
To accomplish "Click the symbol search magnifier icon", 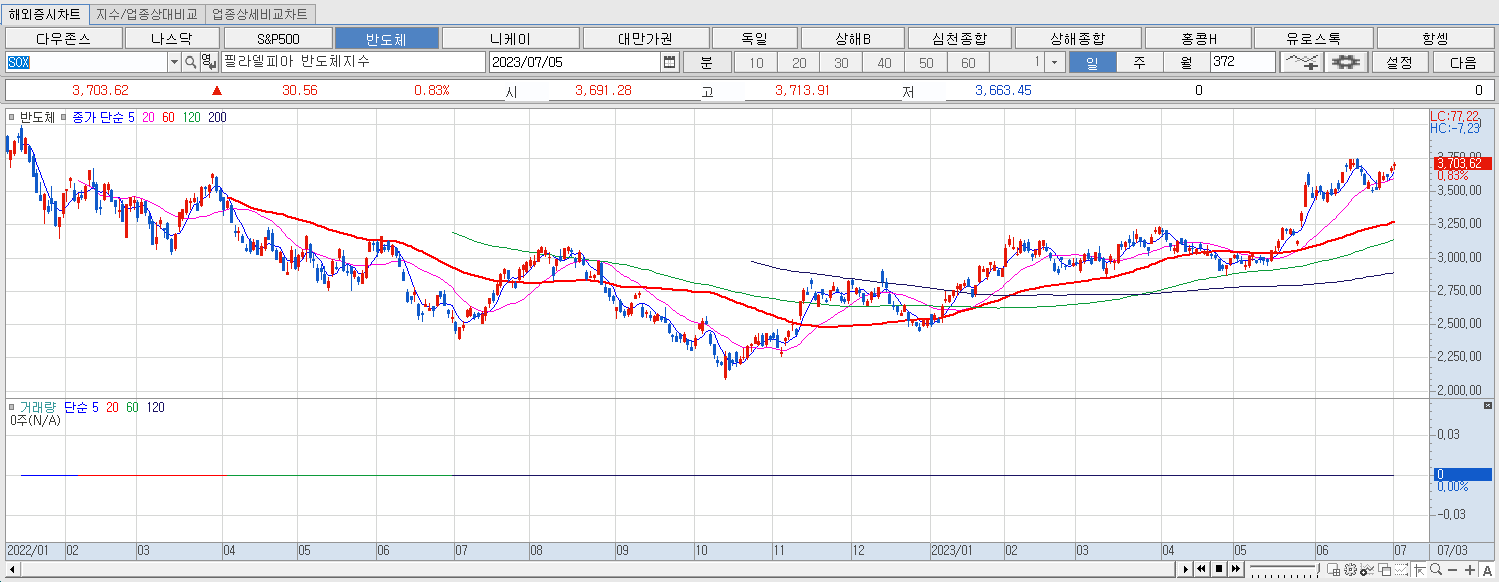I will 190,61.
